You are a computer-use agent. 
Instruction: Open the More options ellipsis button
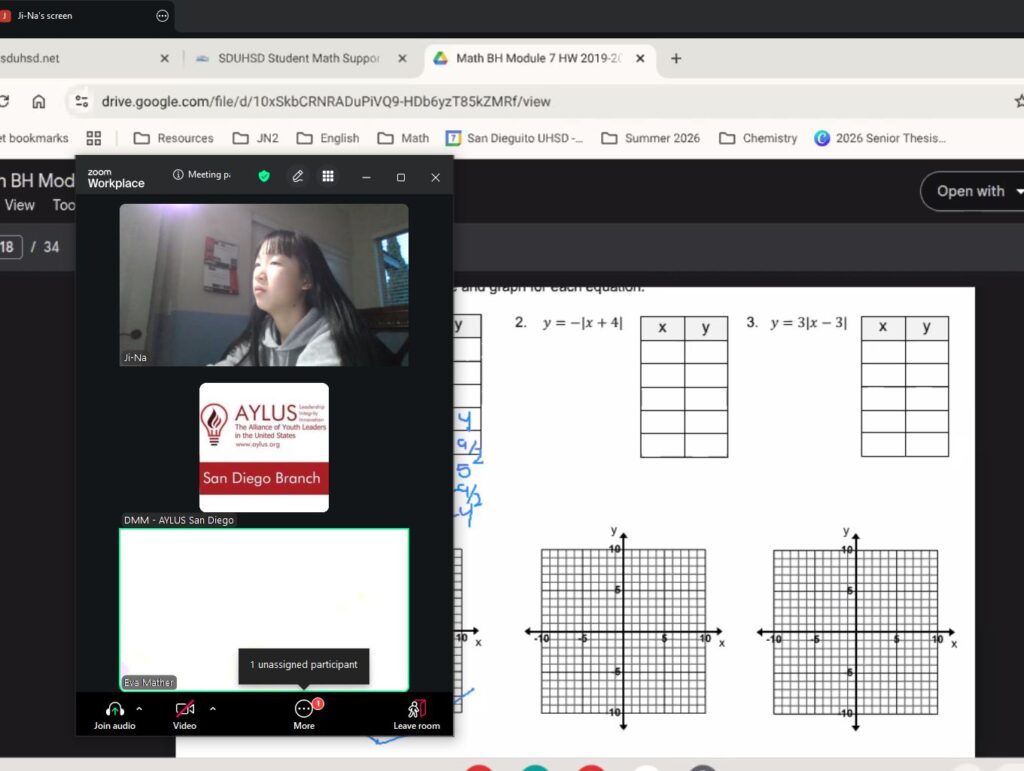(x=304, y=708)
